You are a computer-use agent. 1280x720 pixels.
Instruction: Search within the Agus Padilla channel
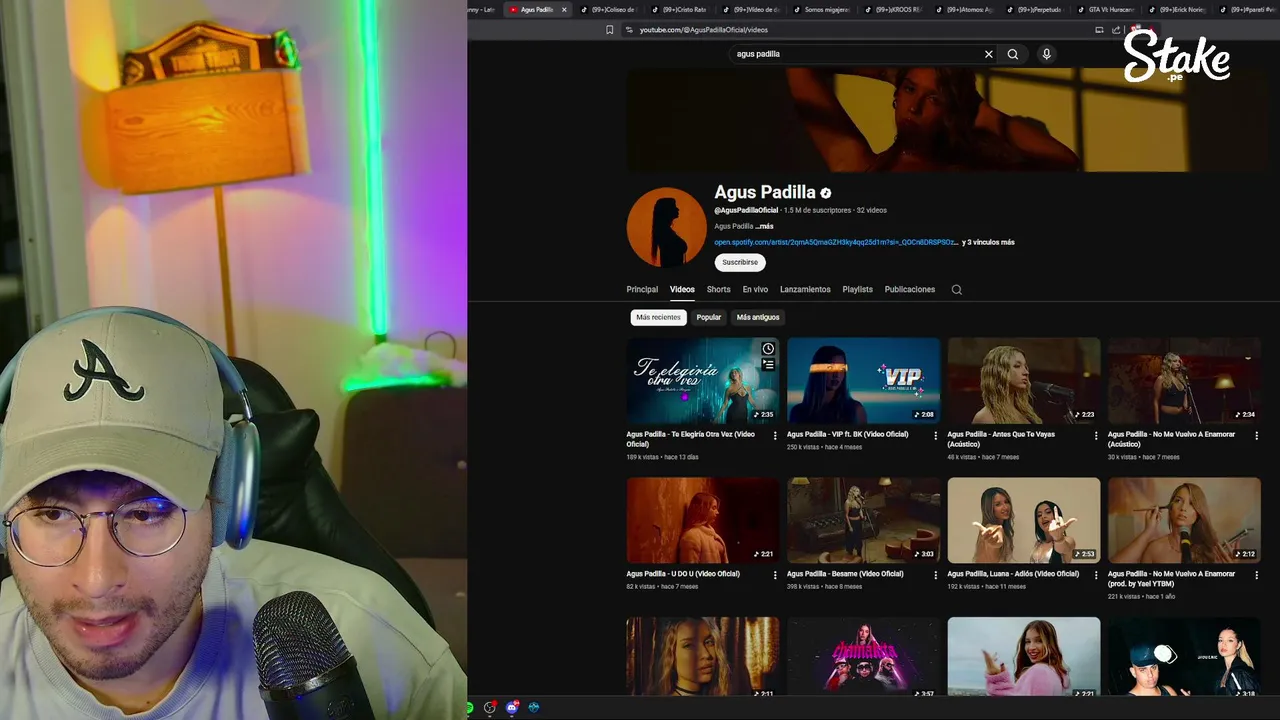point(957,290)
